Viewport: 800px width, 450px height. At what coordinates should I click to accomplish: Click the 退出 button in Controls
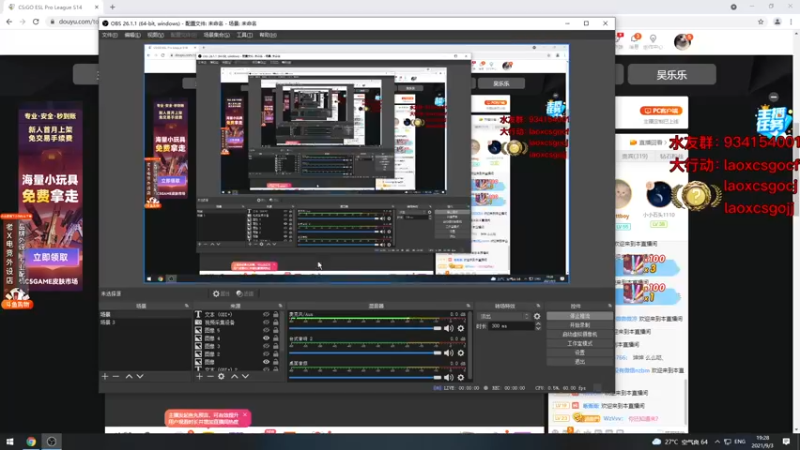(580, 362)
